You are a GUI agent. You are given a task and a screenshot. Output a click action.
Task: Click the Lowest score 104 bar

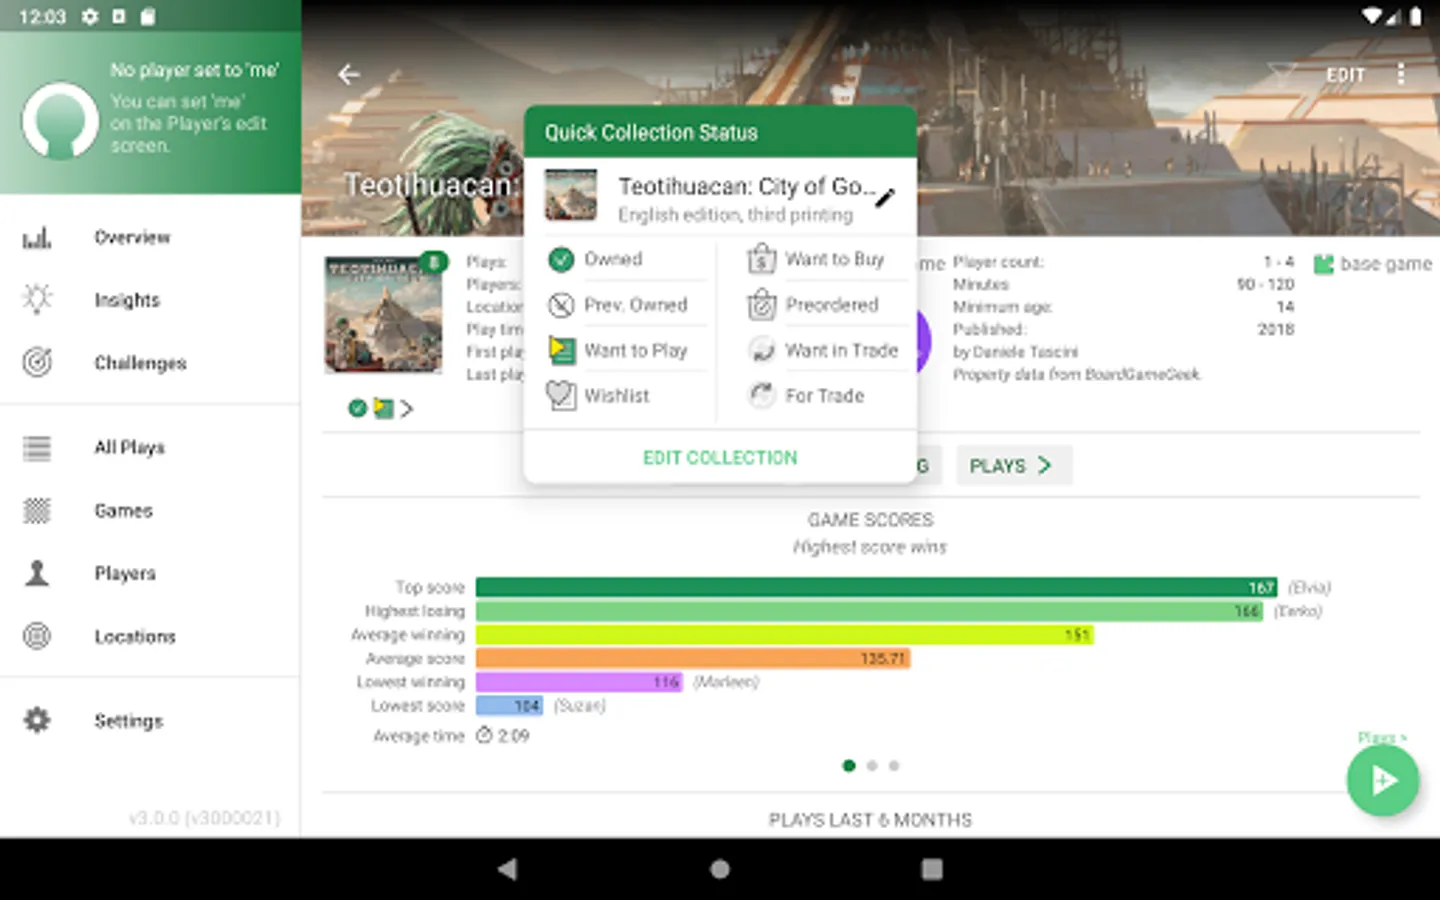click(x=510, y=706)
